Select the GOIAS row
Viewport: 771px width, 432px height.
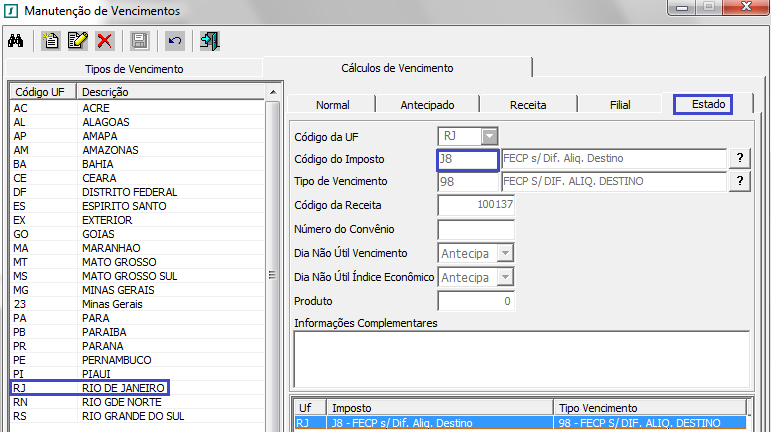coord(137,234)
